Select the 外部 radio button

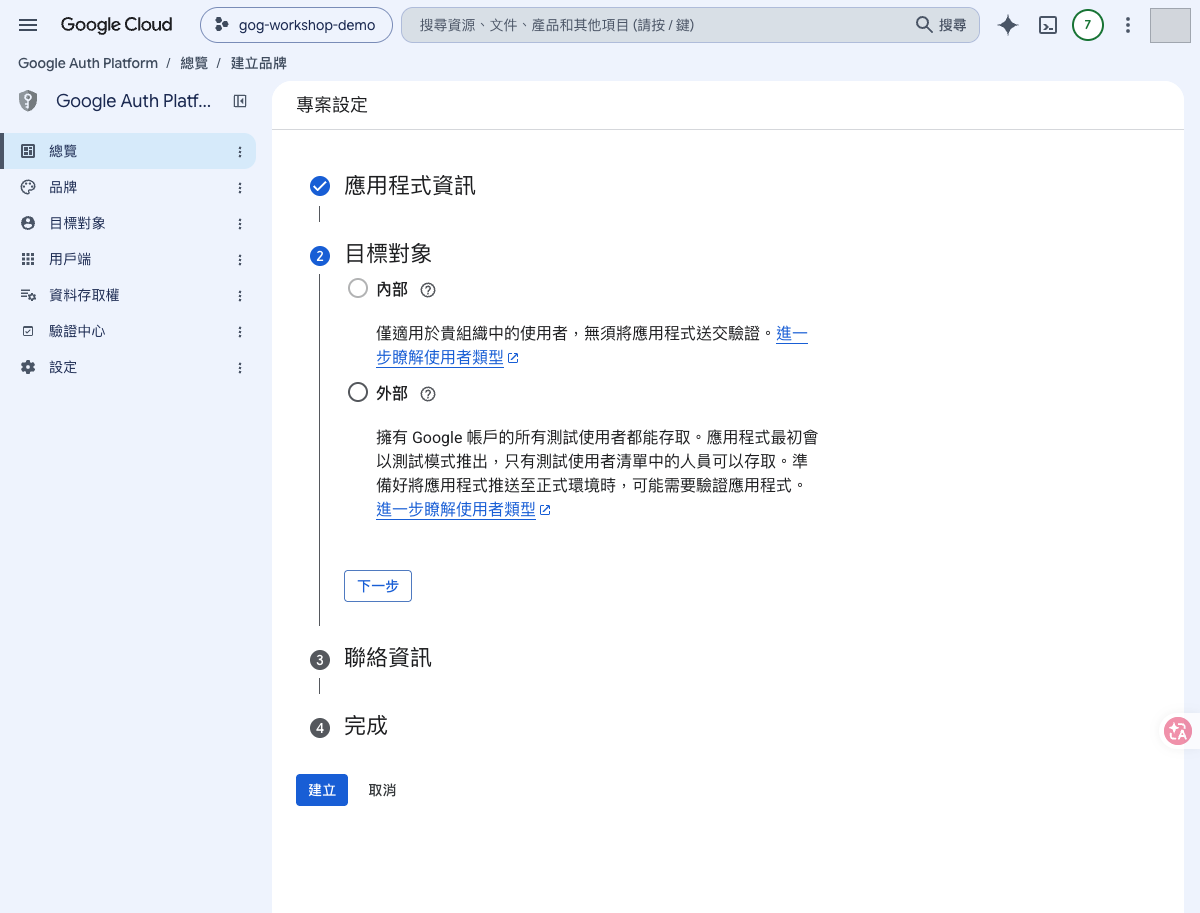click(x=358, y=393)
